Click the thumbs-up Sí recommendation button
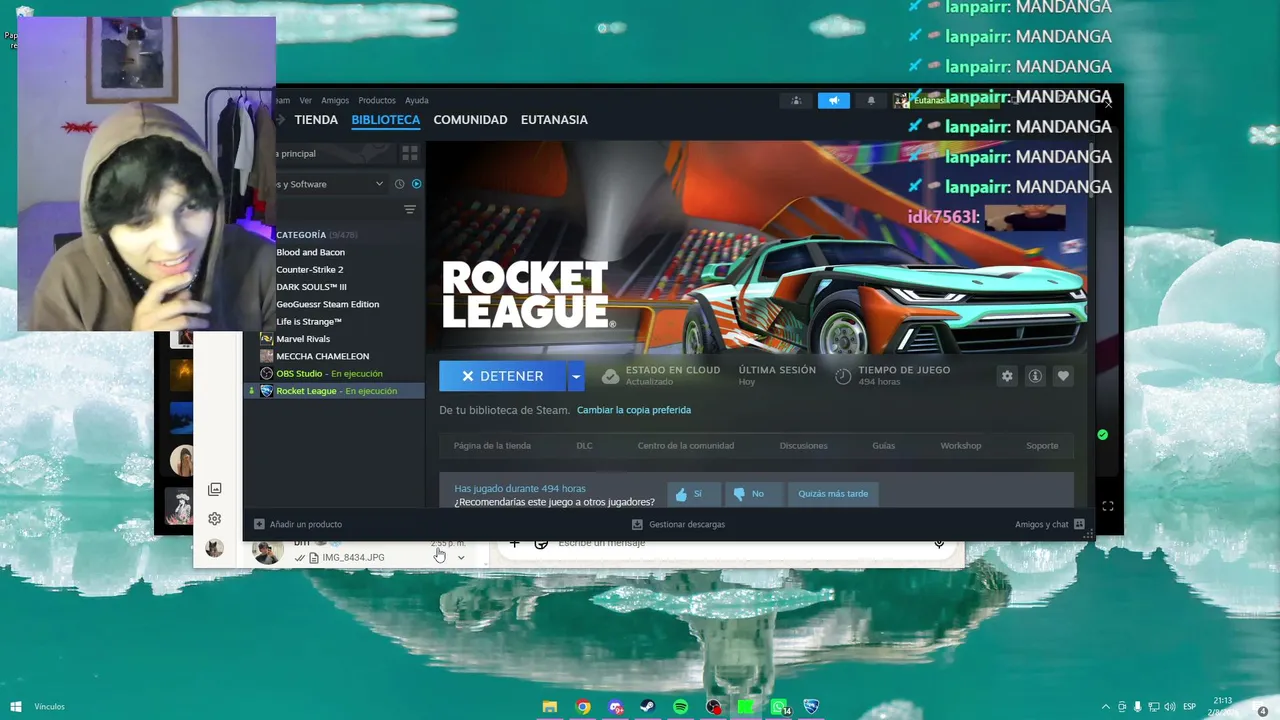1280x720 pixels. pos(694,494)
